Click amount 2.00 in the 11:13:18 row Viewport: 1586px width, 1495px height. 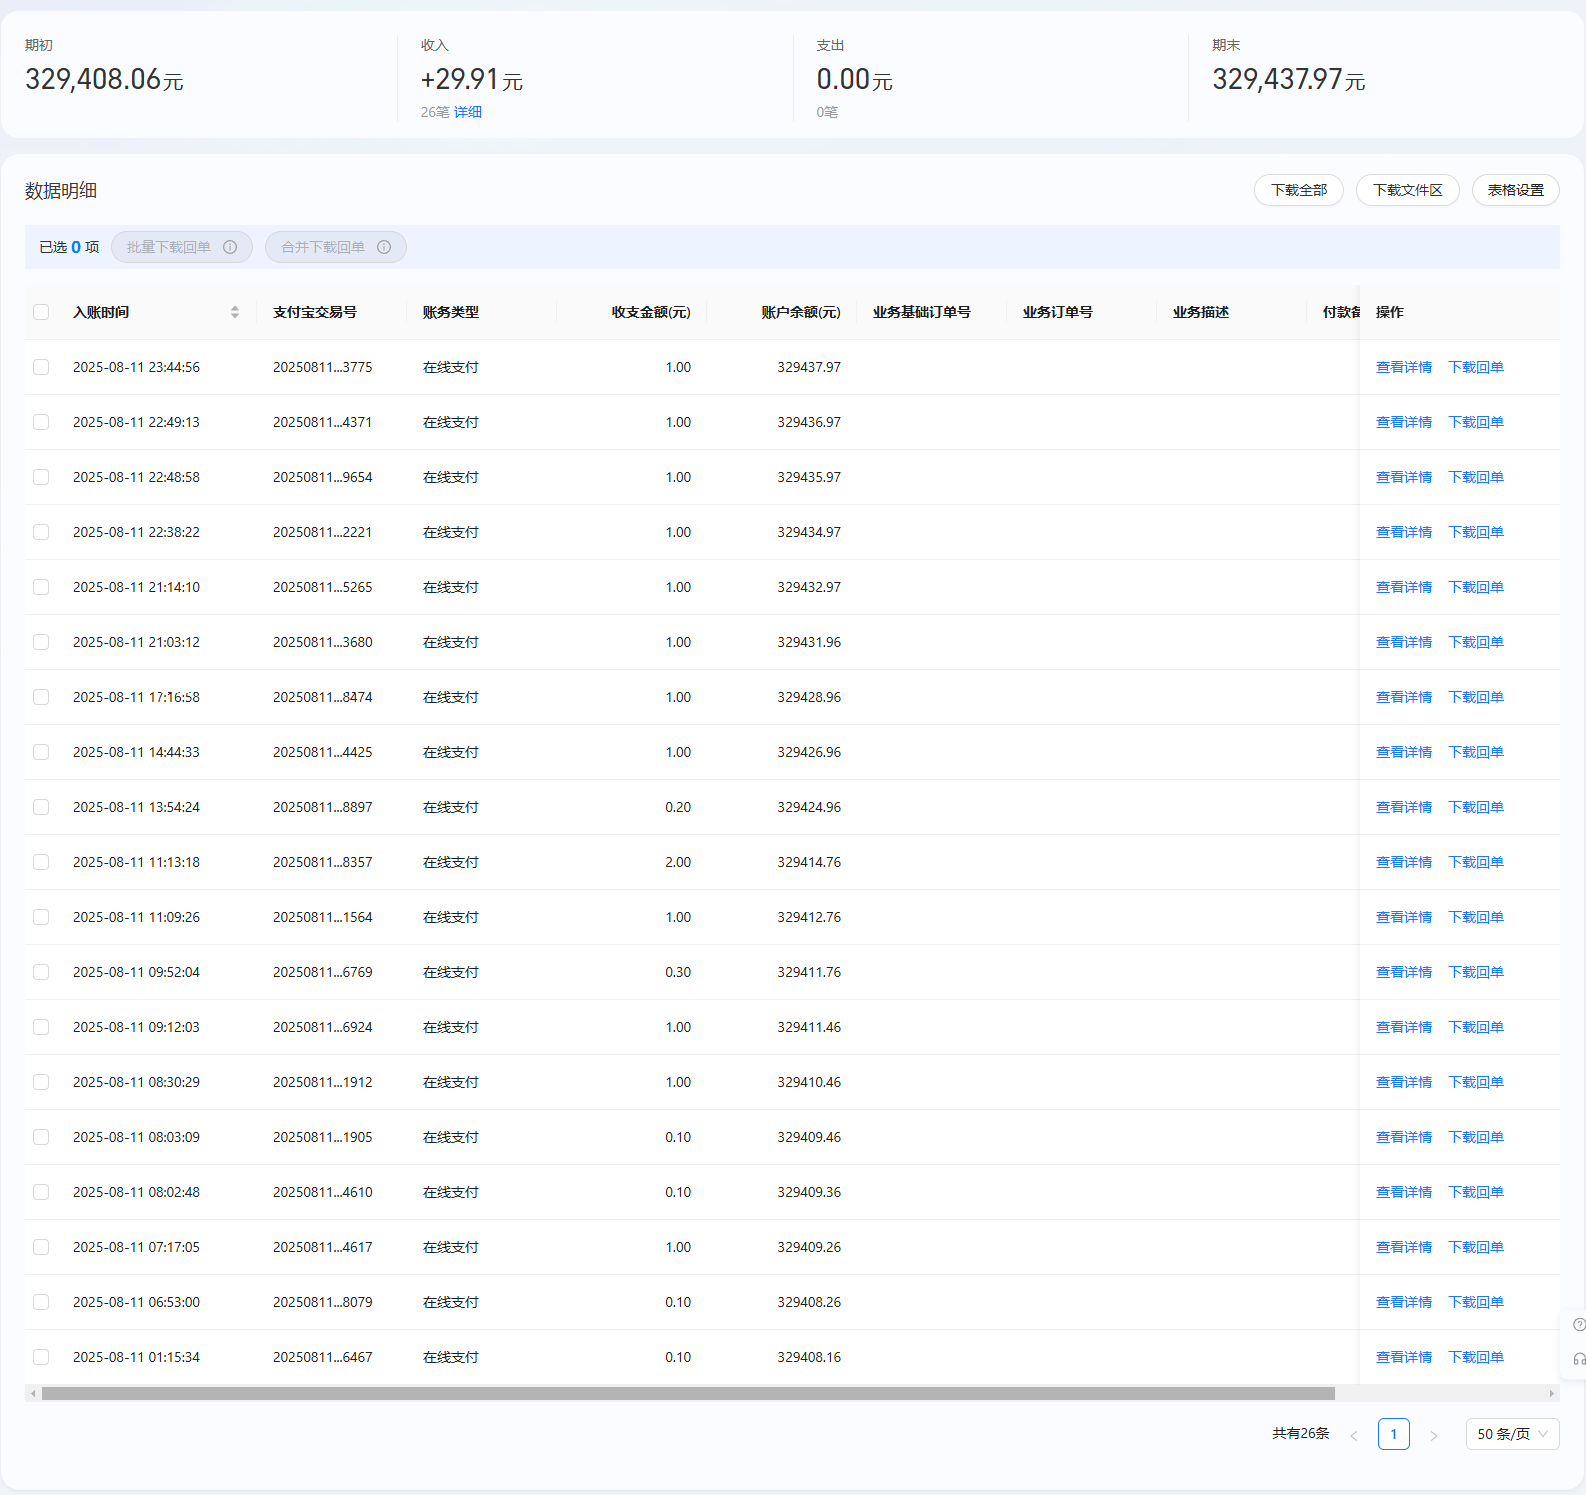678,862
